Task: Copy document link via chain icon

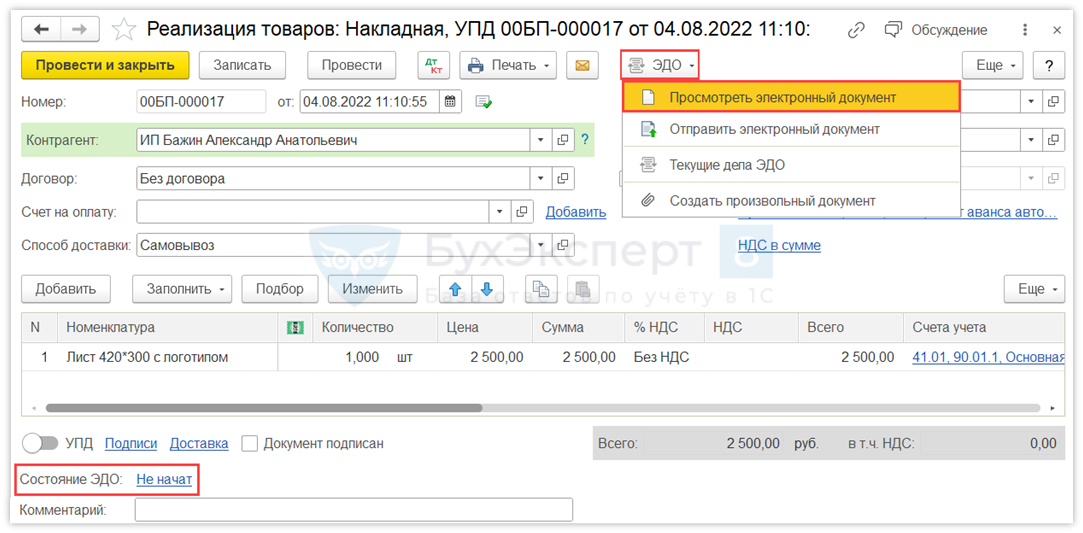Action: click(x=856, y=30)
